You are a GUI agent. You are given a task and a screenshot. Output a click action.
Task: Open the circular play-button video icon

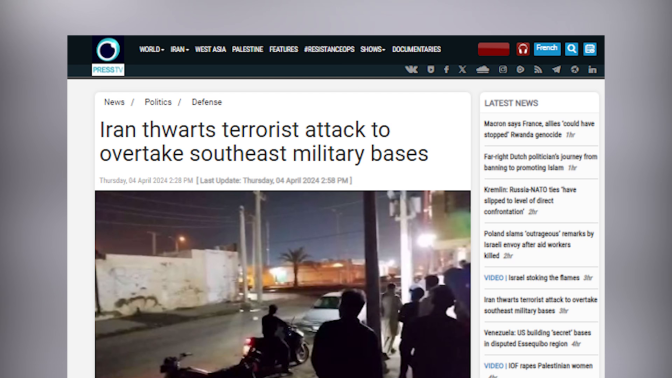pyautogui.click(x=520, y=69)
